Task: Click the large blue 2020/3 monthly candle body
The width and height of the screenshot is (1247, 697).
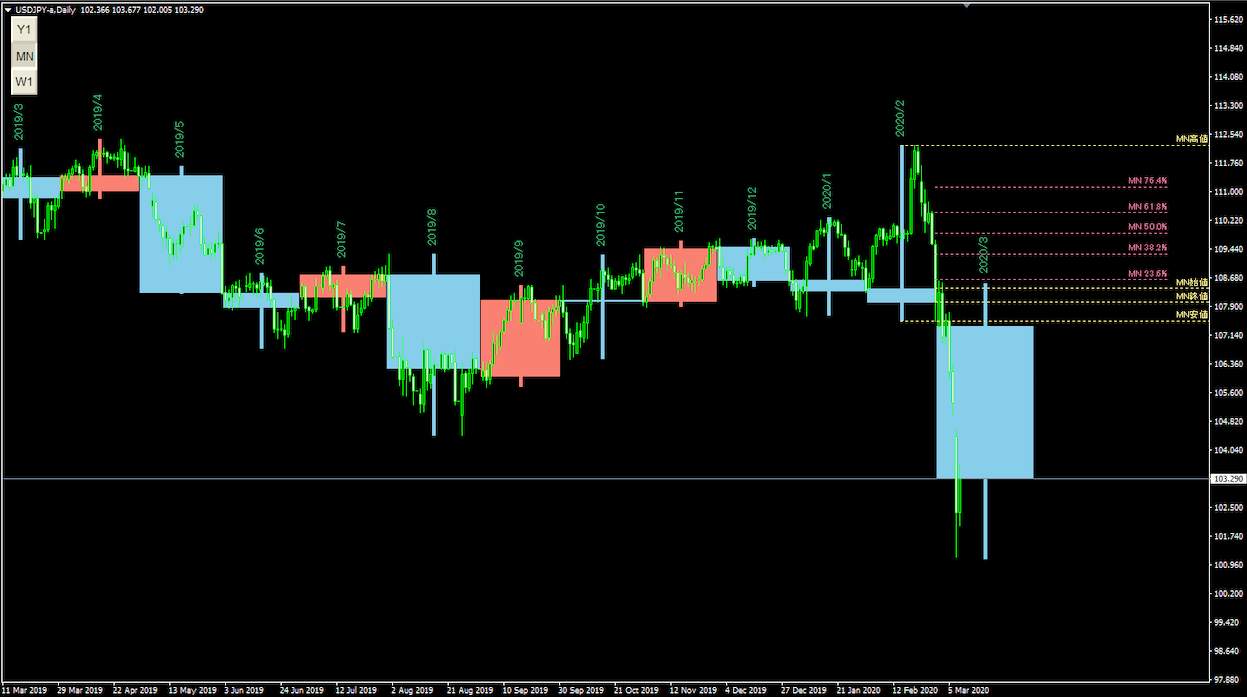Action: tap(984, 402)
